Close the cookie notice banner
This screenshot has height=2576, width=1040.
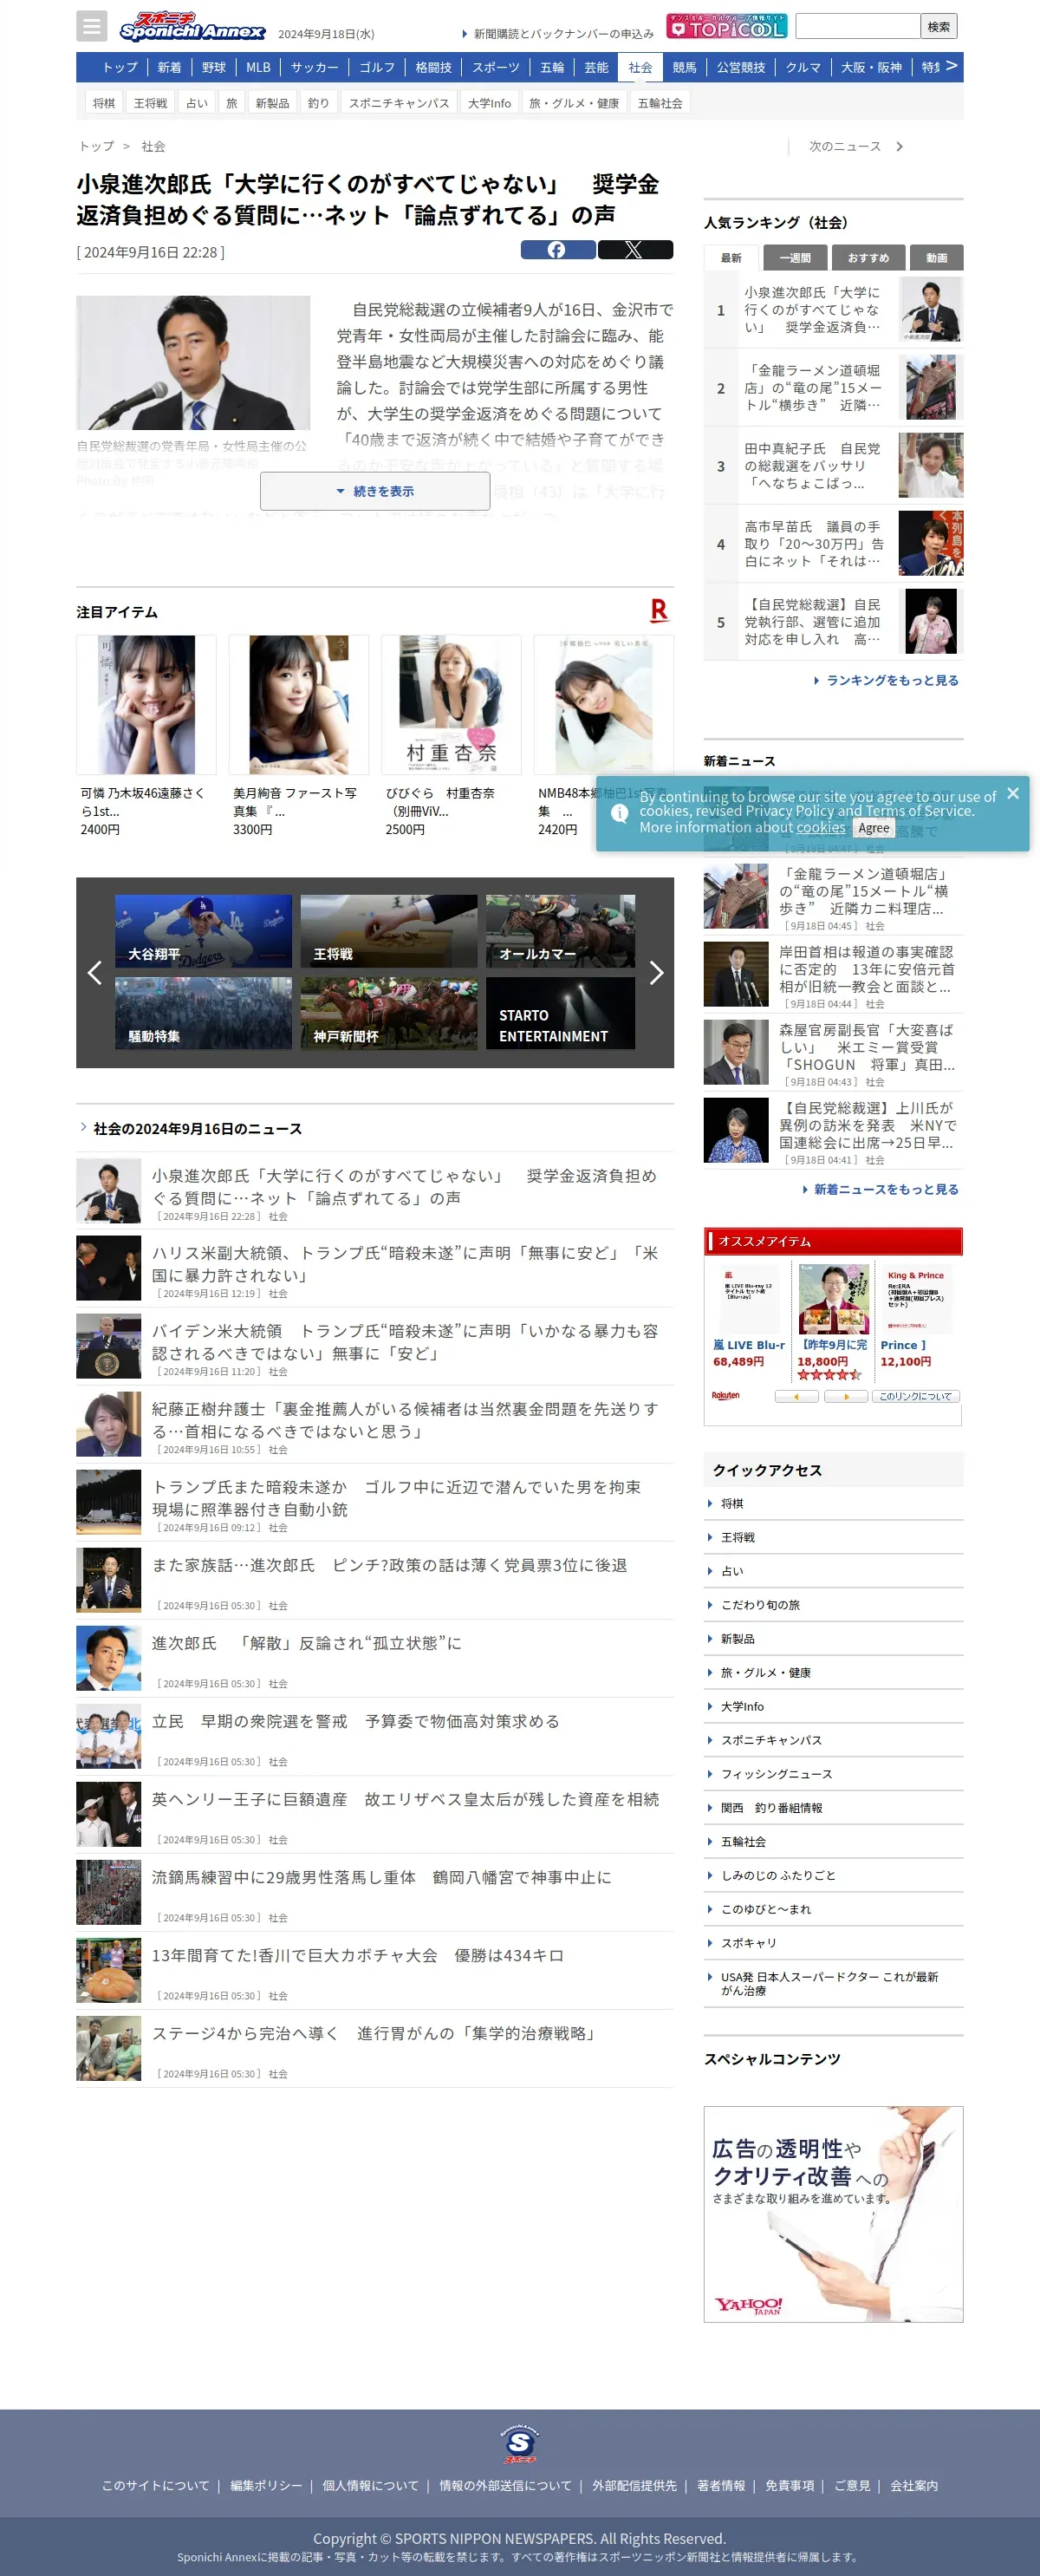pyautogui.click(x=1013, y=793)
